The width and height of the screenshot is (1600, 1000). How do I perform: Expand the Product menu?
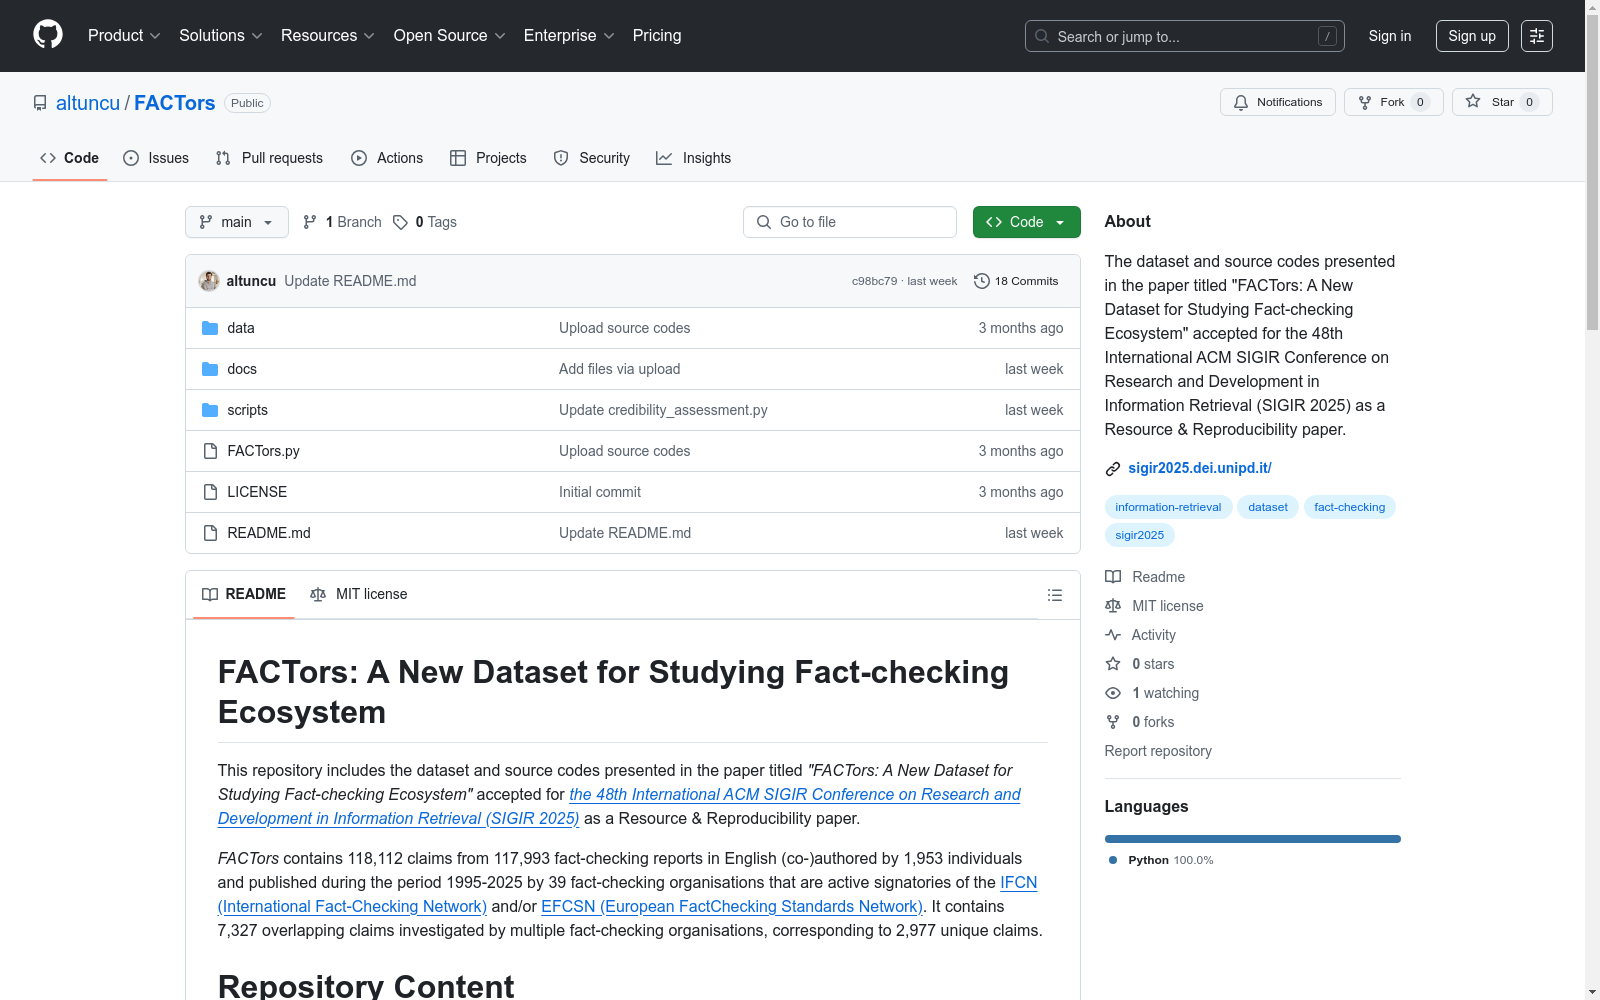pos(124,36)
